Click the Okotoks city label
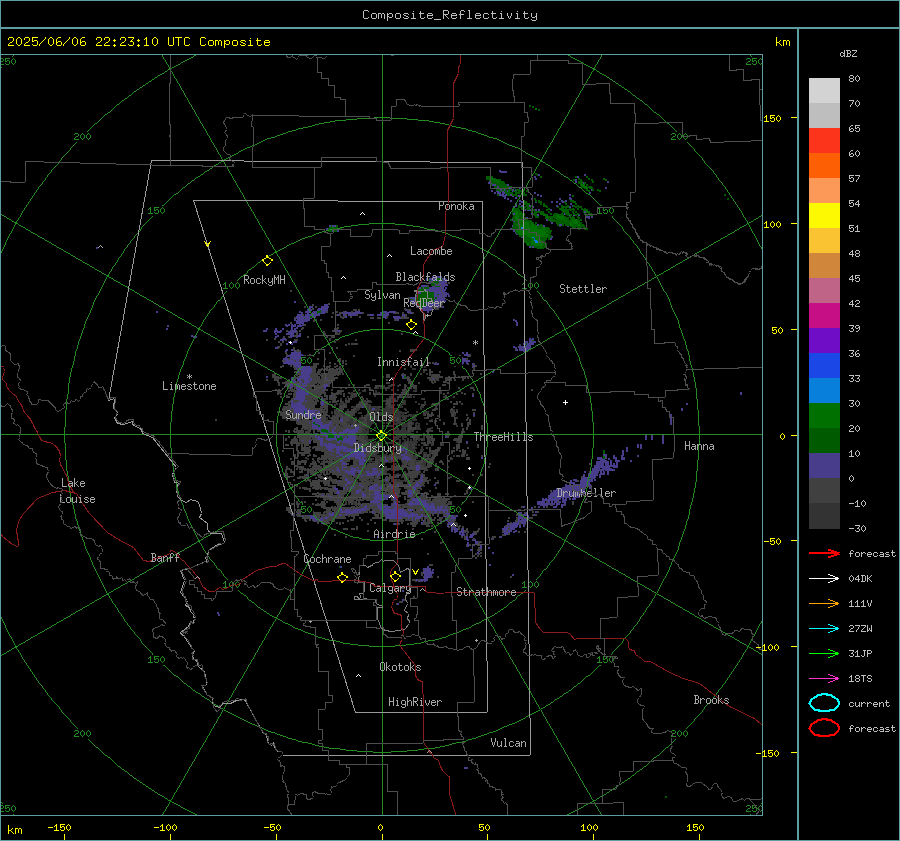This screenshot has height=841, width=900. [x=400, y=667]
